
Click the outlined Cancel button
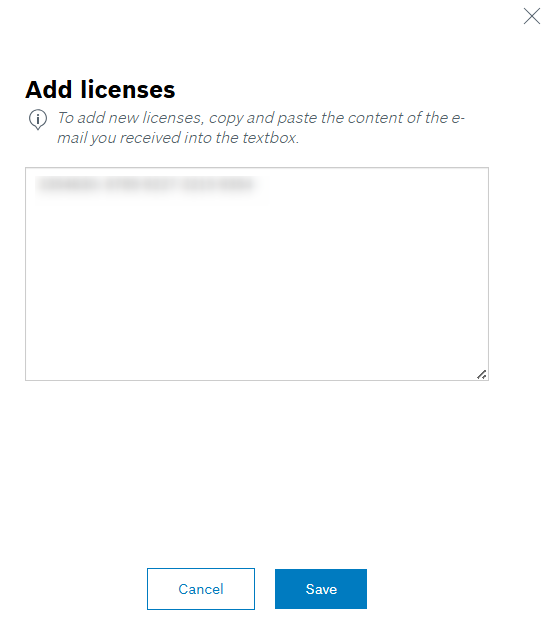pyautogui.click(x=201, y=589)
